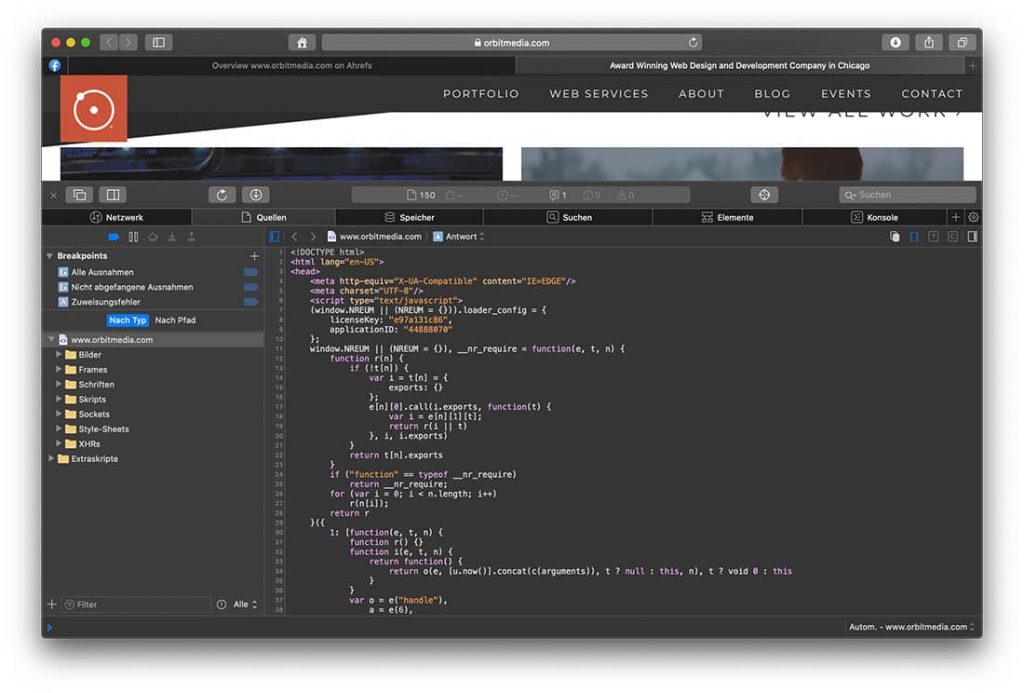The width and height of the screenshot is (1024, 693).
Task: Click step into debugger icon
Action: pyautogui.click(x=172, y=237)
